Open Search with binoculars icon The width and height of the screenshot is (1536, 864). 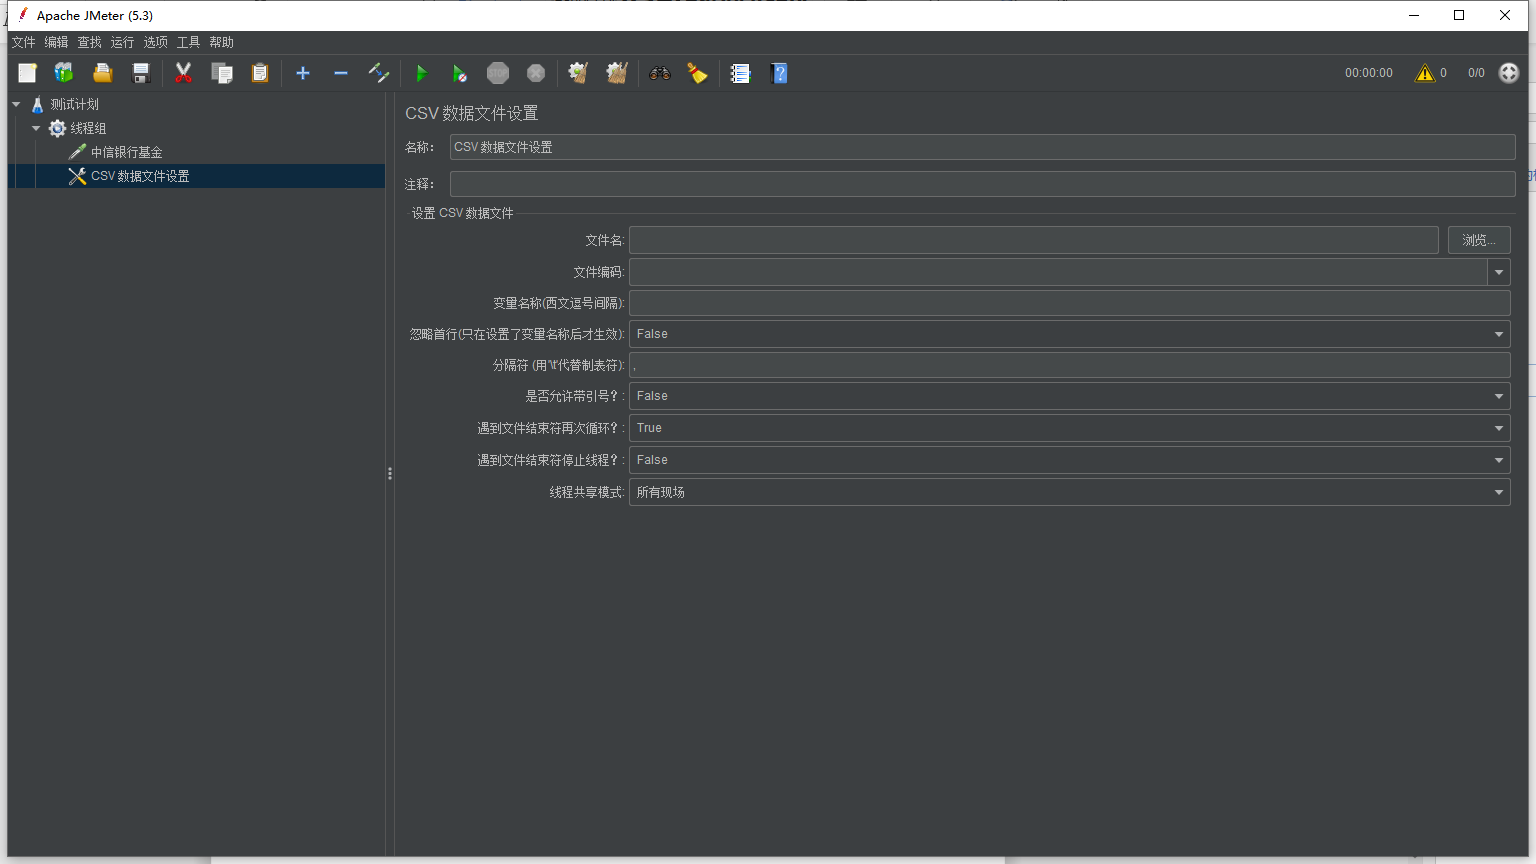(x=659, y=73)
